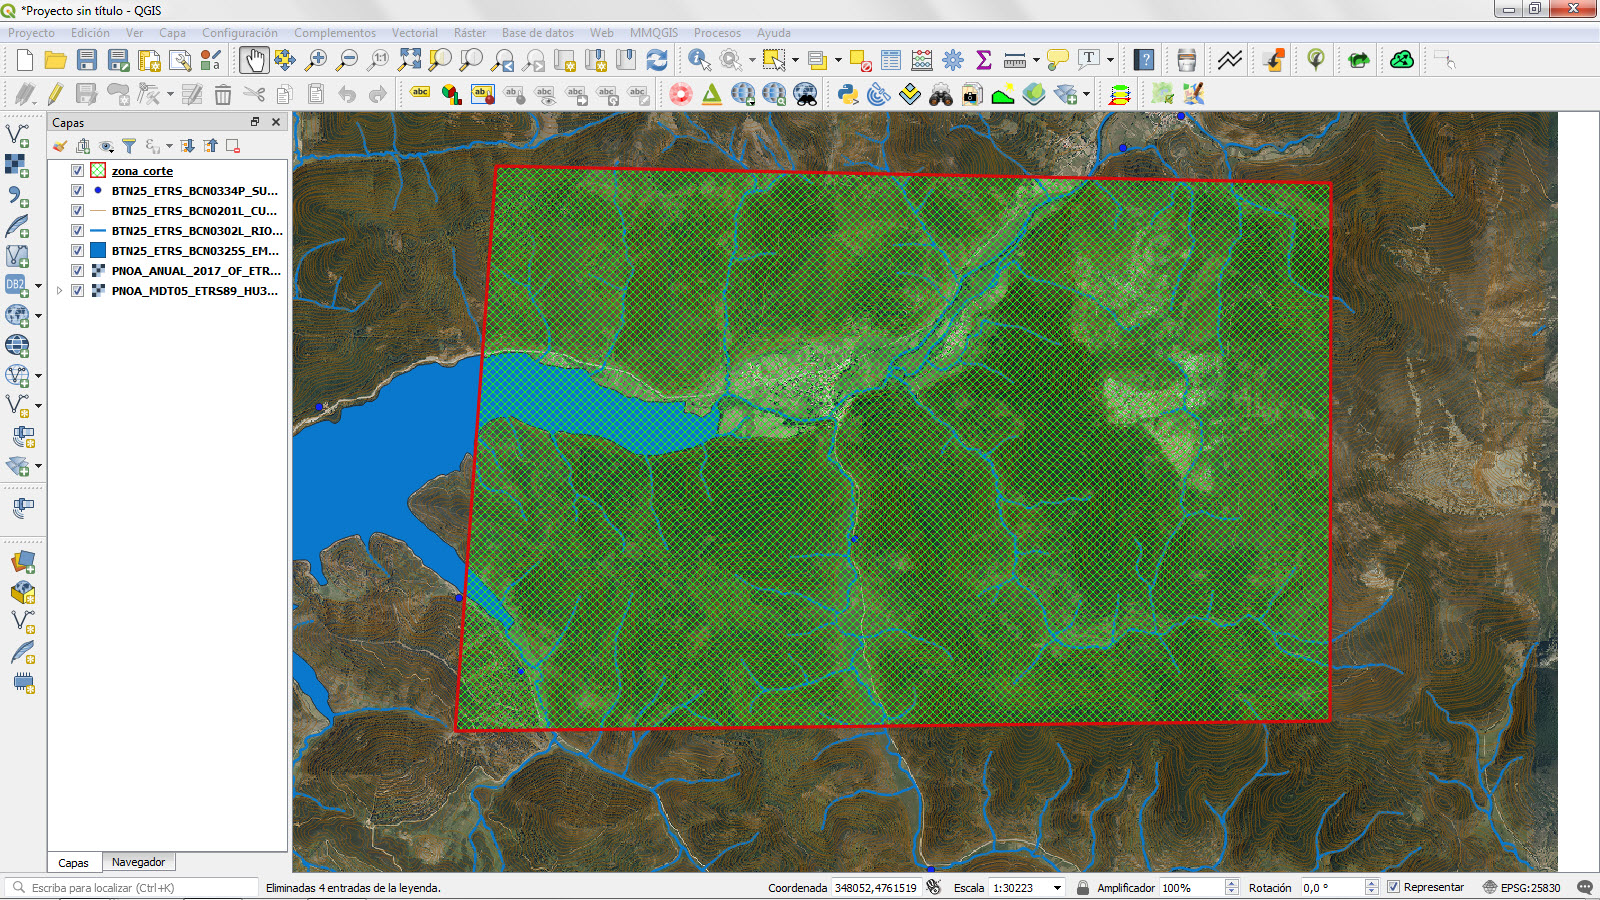Uncheck the zona_corte layer visibility
The image size is (1600, 900).
click(x=77, y=170)
